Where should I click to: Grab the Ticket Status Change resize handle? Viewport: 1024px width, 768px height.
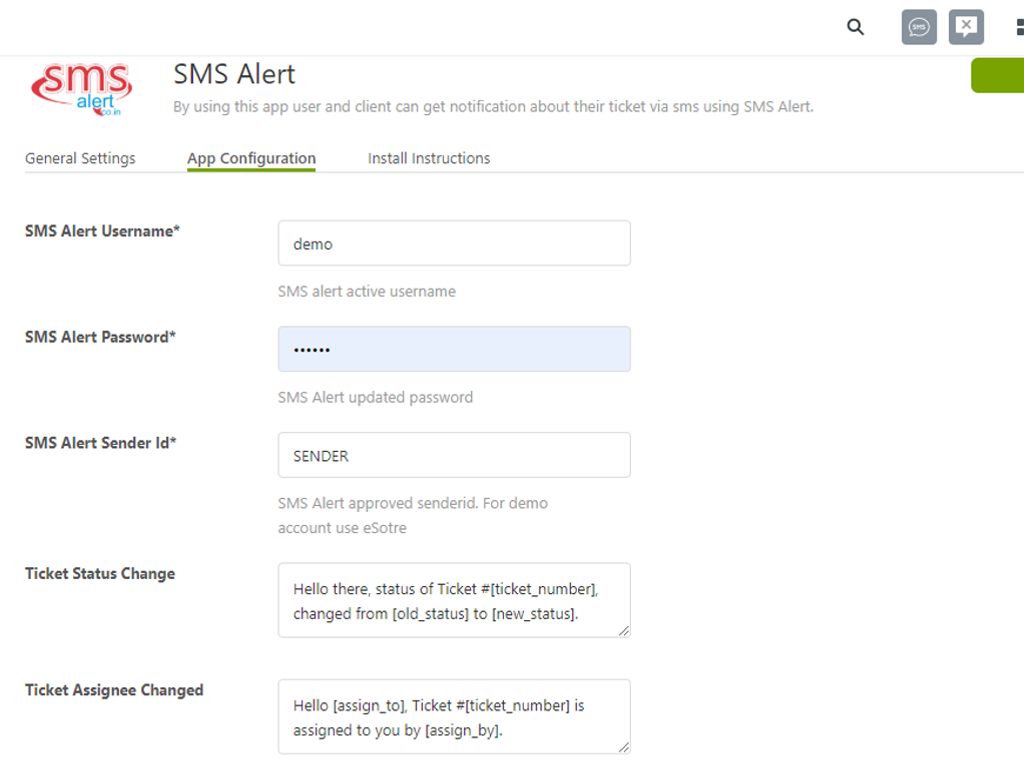pyautogui.click(x=624, y=630)
